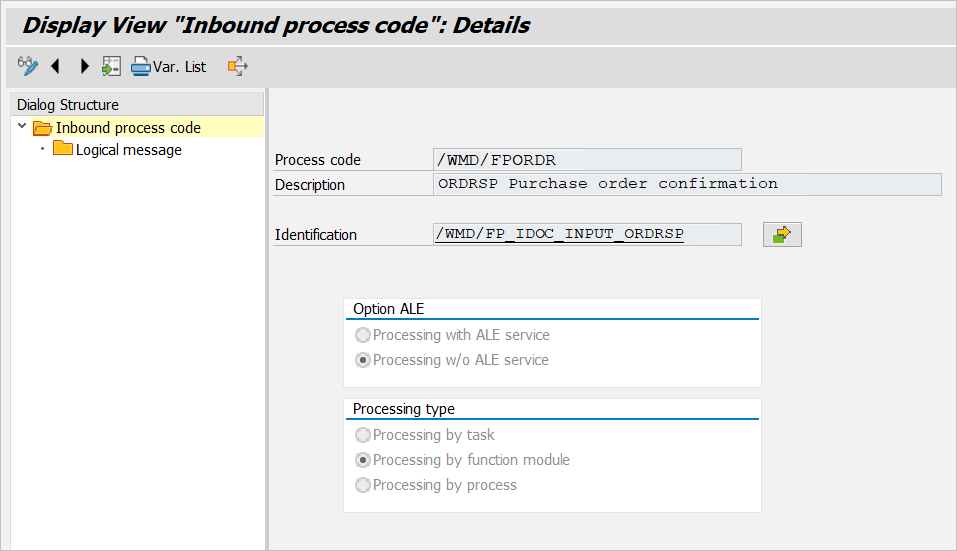Viewport: 957px width, 551px height.
Task: Open Inbound process code tree item
Action: (128, 128)
